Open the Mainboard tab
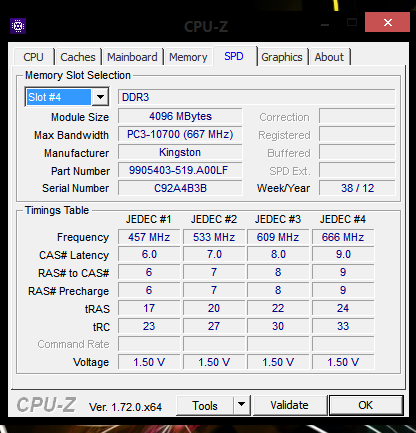This screenshot has height=433, width=416. tap(132, 57)
